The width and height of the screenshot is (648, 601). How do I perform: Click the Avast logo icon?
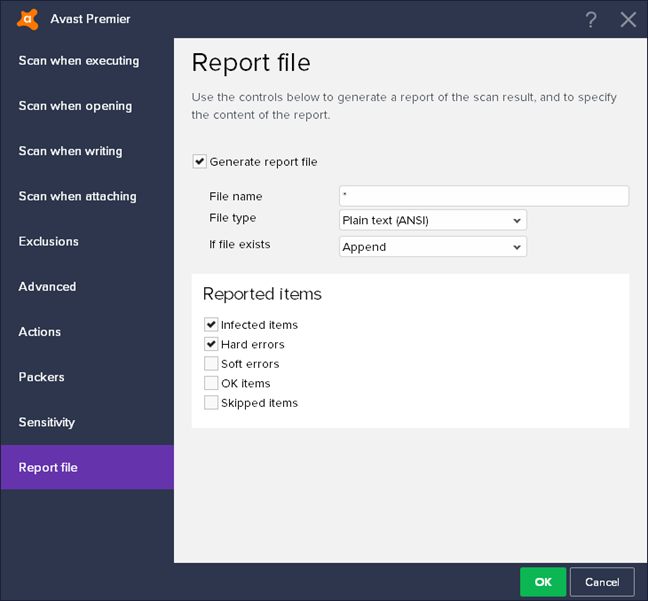click(28, 19)
